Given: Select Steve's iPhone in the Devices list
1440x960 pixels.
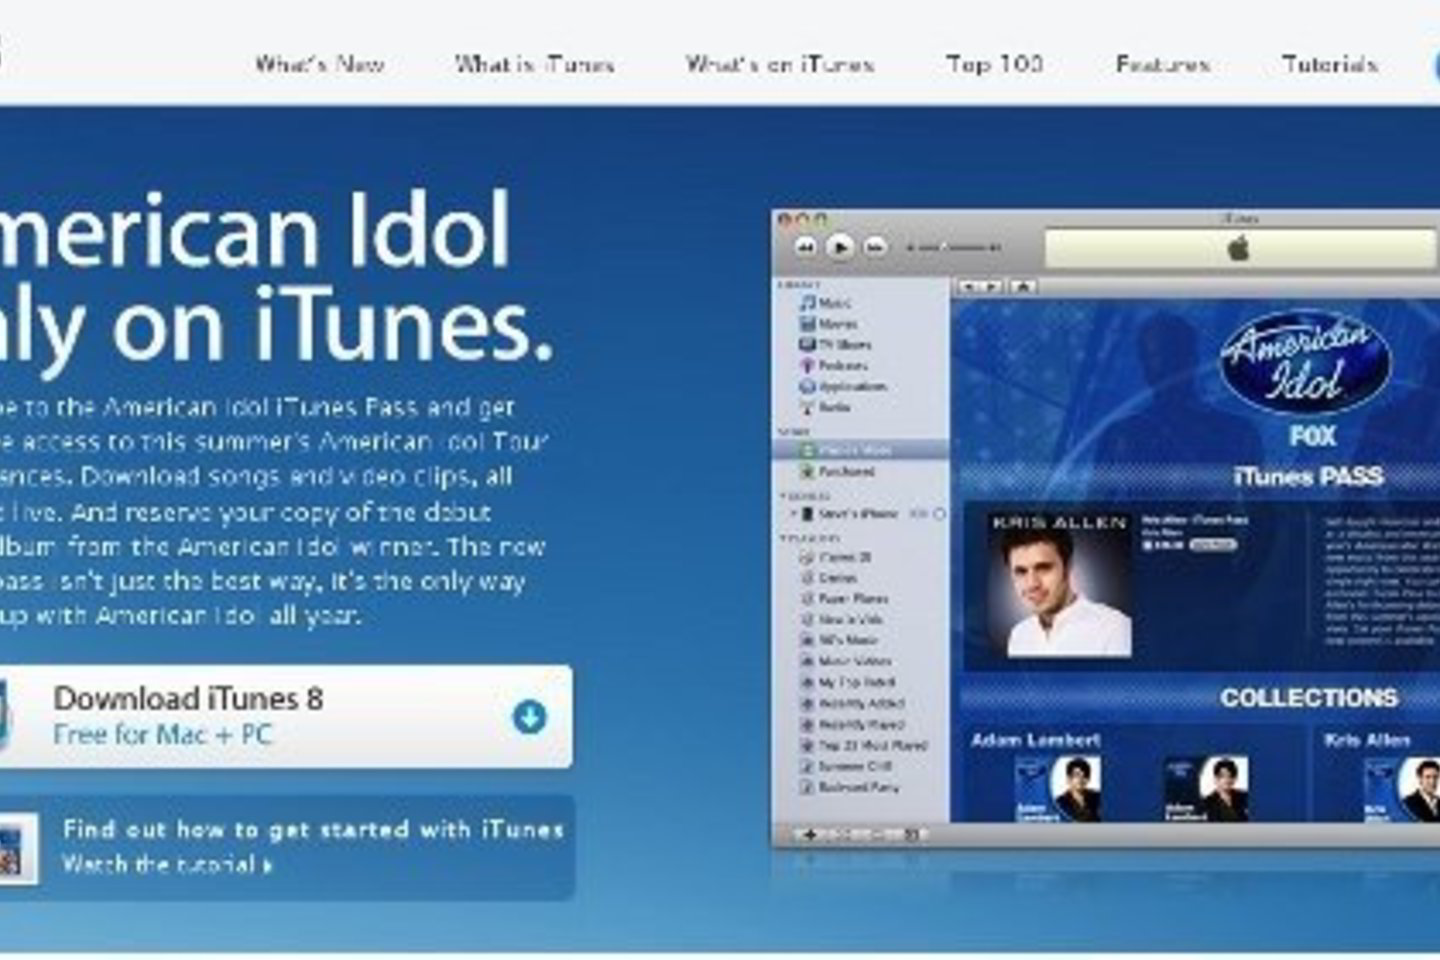Looking at the screenshot, I should (x=848, y=514).
